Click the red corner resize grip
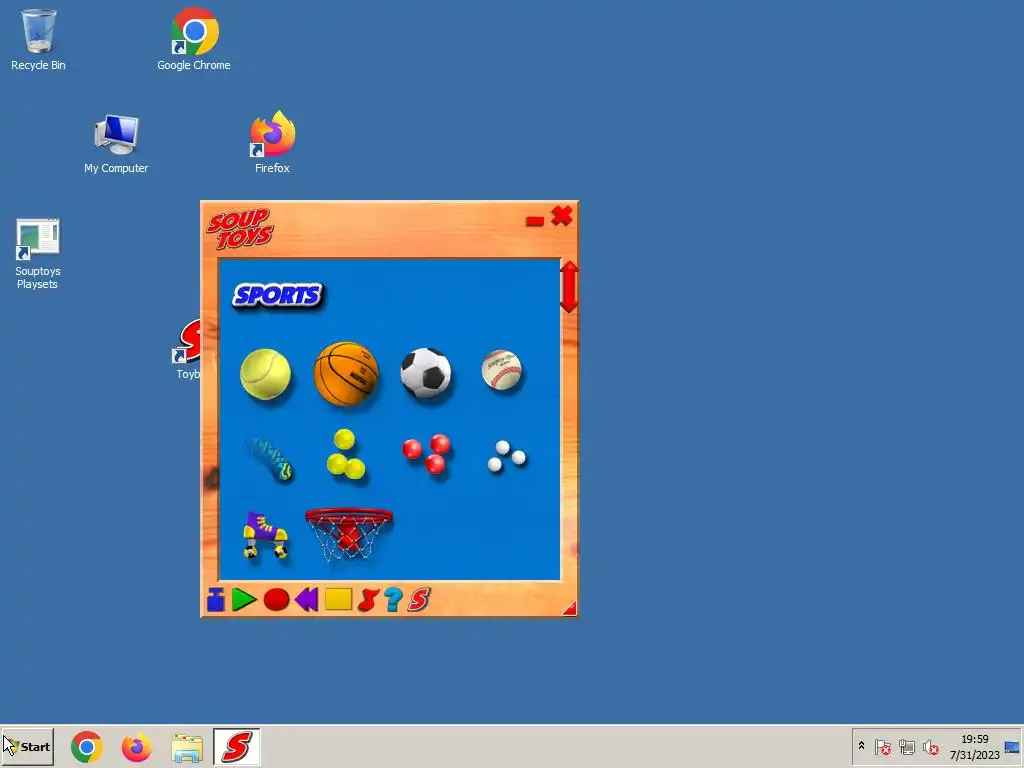Screen dimensions: 1024x768 (569, 608)
